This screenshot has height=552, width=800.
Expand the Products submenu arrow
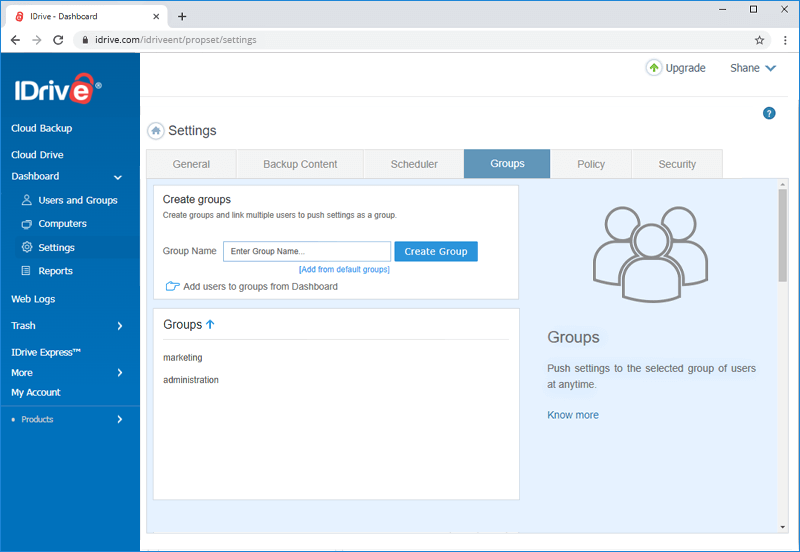(120, 419)
